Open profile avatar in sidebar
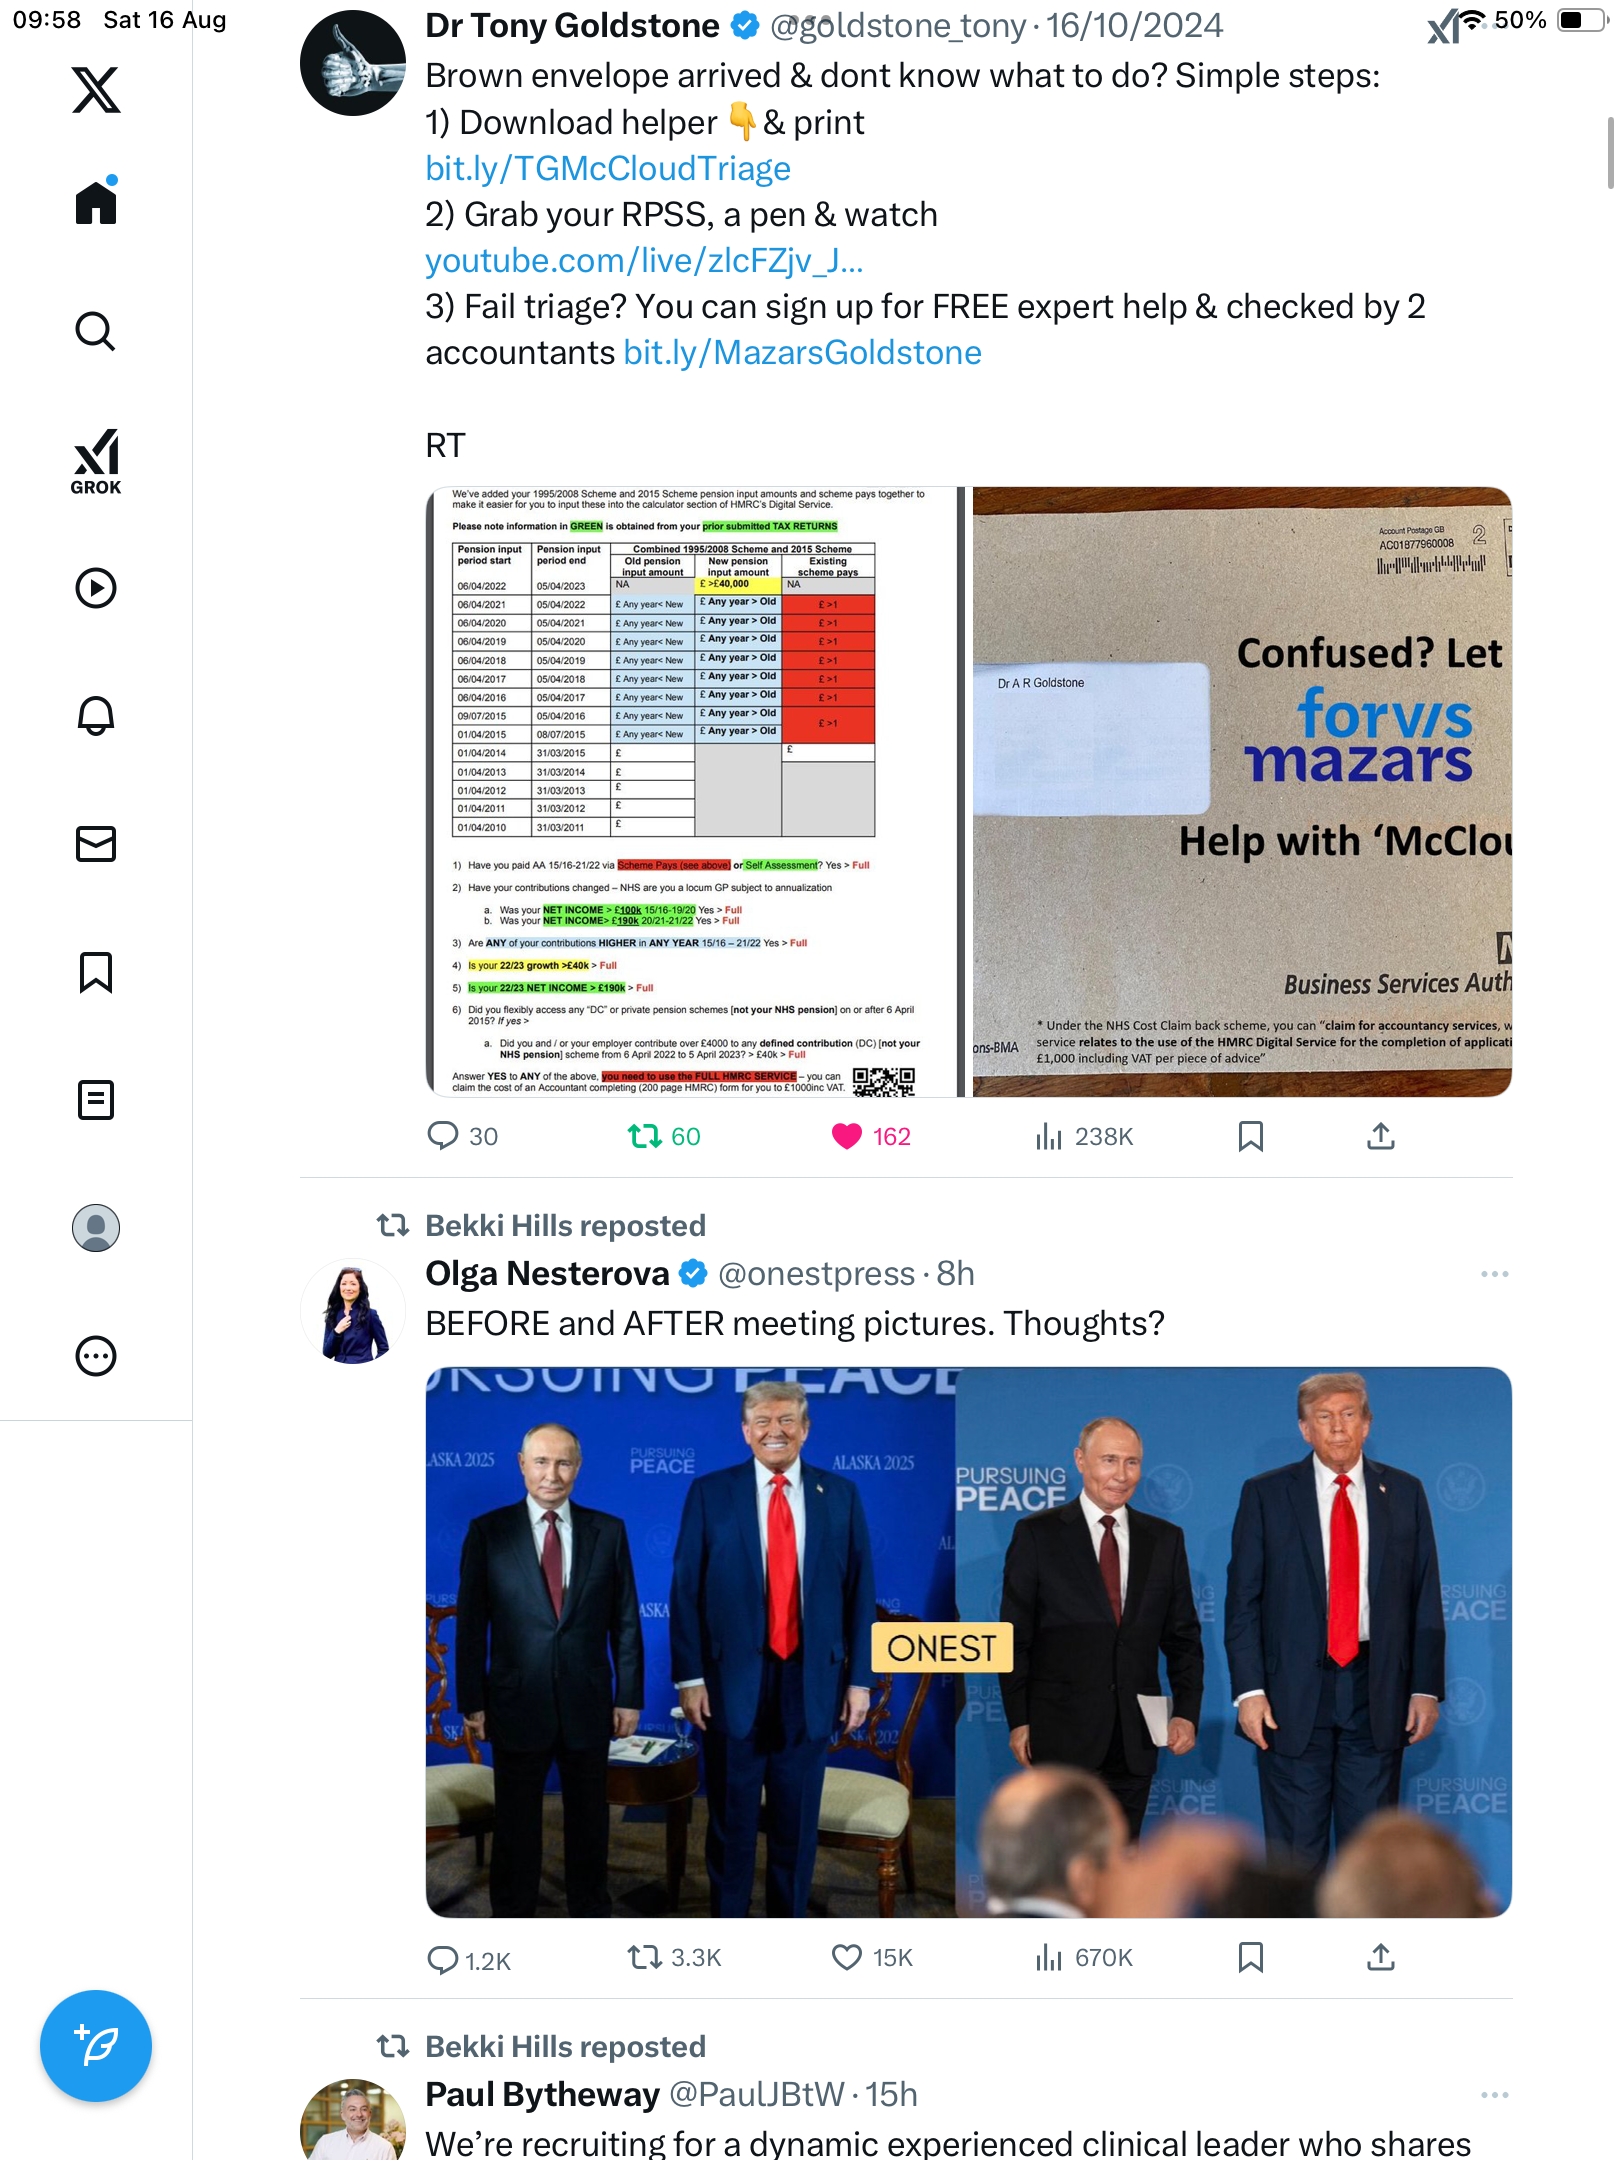 (96, 1228)
